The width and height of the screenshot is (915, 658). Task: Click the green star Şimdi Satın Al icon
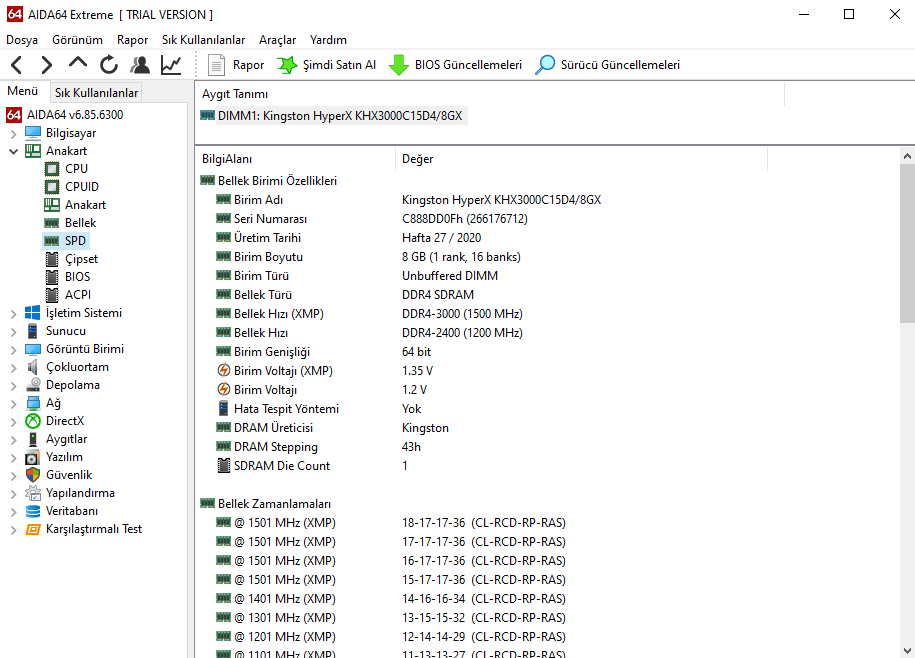point(287,65)
